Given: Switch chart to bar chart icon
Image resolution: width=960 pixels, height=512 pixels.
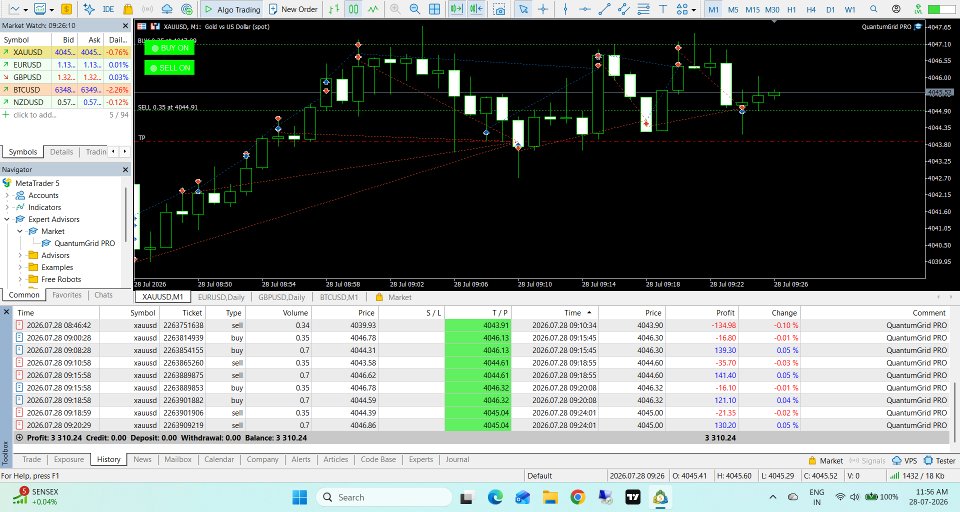Looking at the screenshot, I should (x=334, y=9).
